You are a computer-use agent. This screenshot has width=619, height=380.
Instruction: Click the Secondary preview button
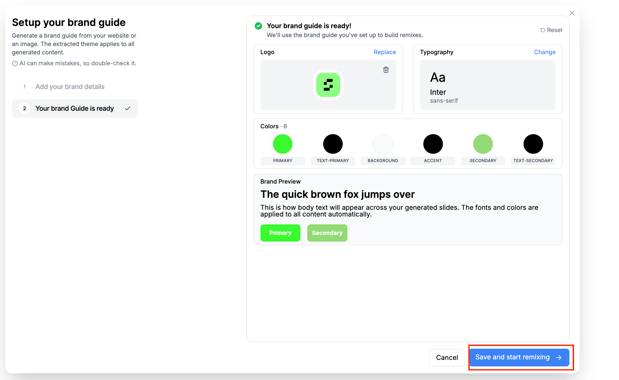(x=327, y=233)
